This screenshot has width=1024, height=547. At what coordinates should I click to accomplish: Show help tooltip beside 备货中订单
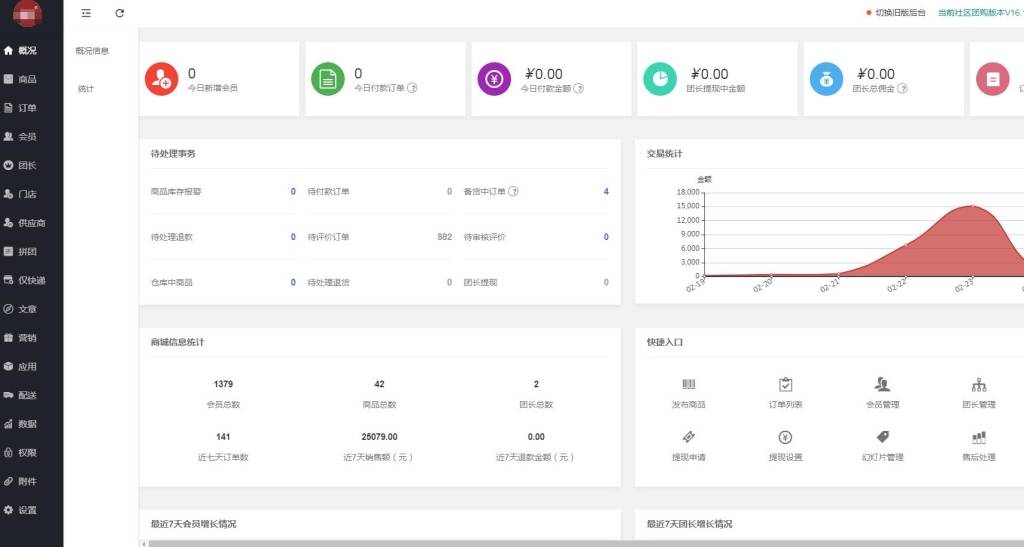pos(513,191)
